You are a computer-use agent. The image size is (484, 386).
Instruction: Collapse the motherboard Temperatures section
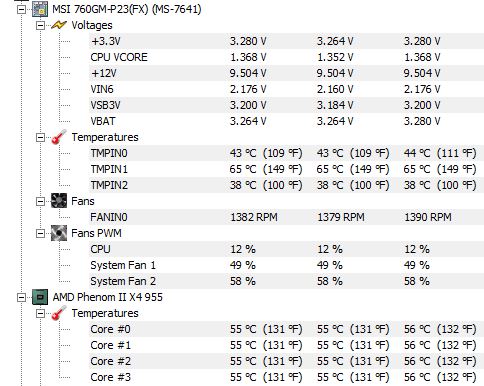click(x=40, y=137)
